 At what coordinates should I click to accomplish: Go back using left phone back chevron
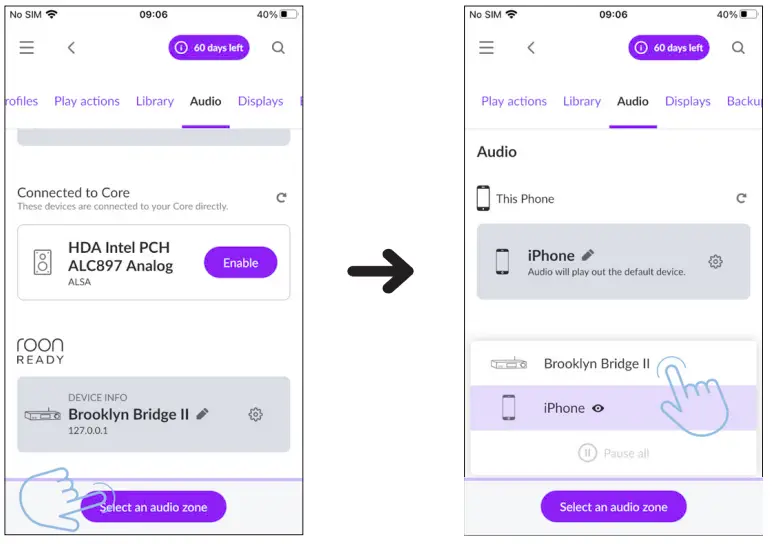(x=71, y=48)
